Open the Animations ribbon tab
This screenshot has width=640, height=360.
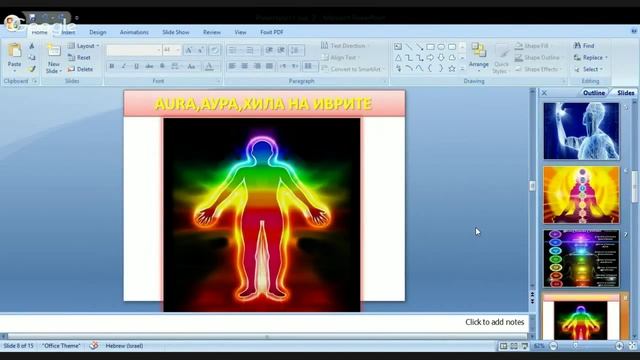134,32
